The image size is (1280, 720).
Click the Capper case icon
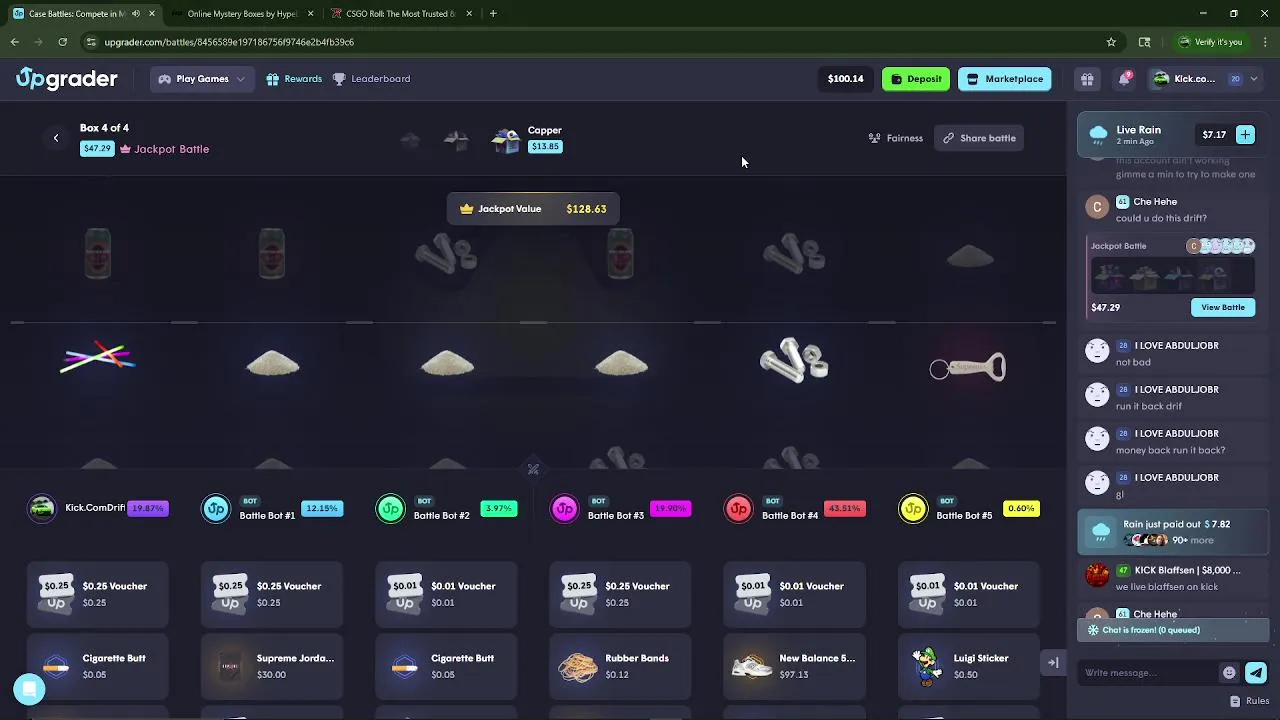506,140
